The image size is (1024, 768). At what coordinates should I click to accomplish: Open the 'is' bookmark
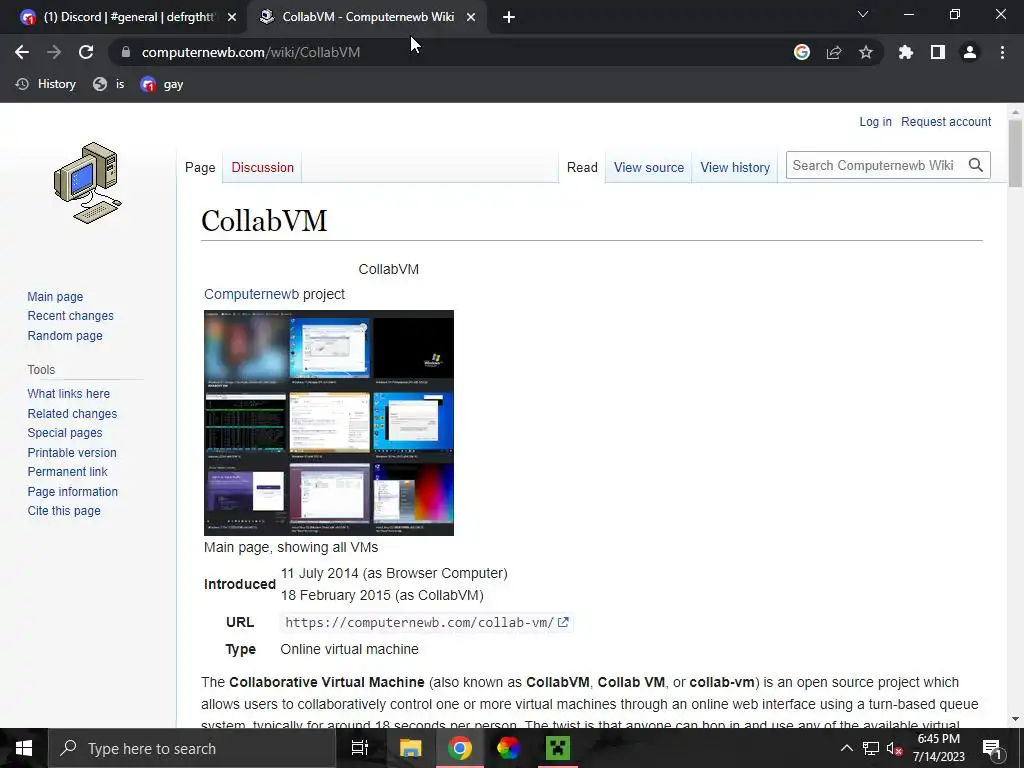point(108,84)
